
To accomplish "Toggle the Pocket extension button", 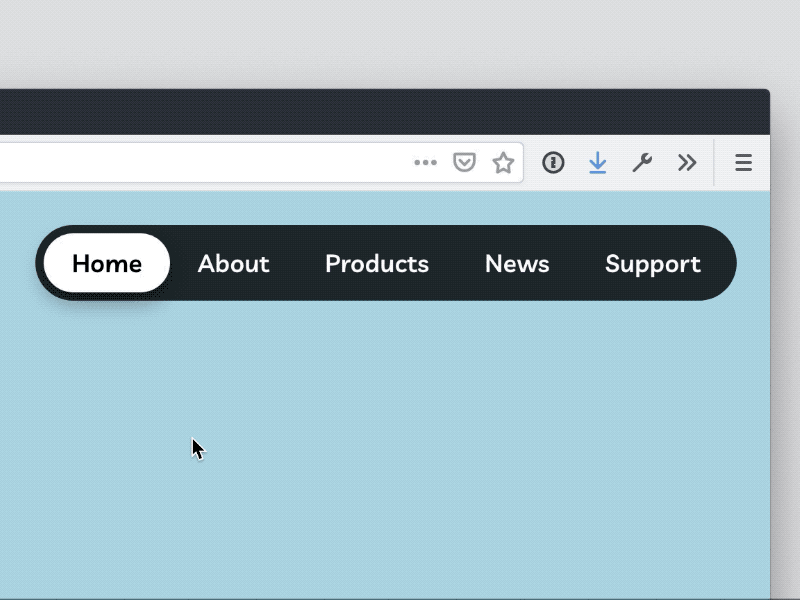I will point(464,162).
